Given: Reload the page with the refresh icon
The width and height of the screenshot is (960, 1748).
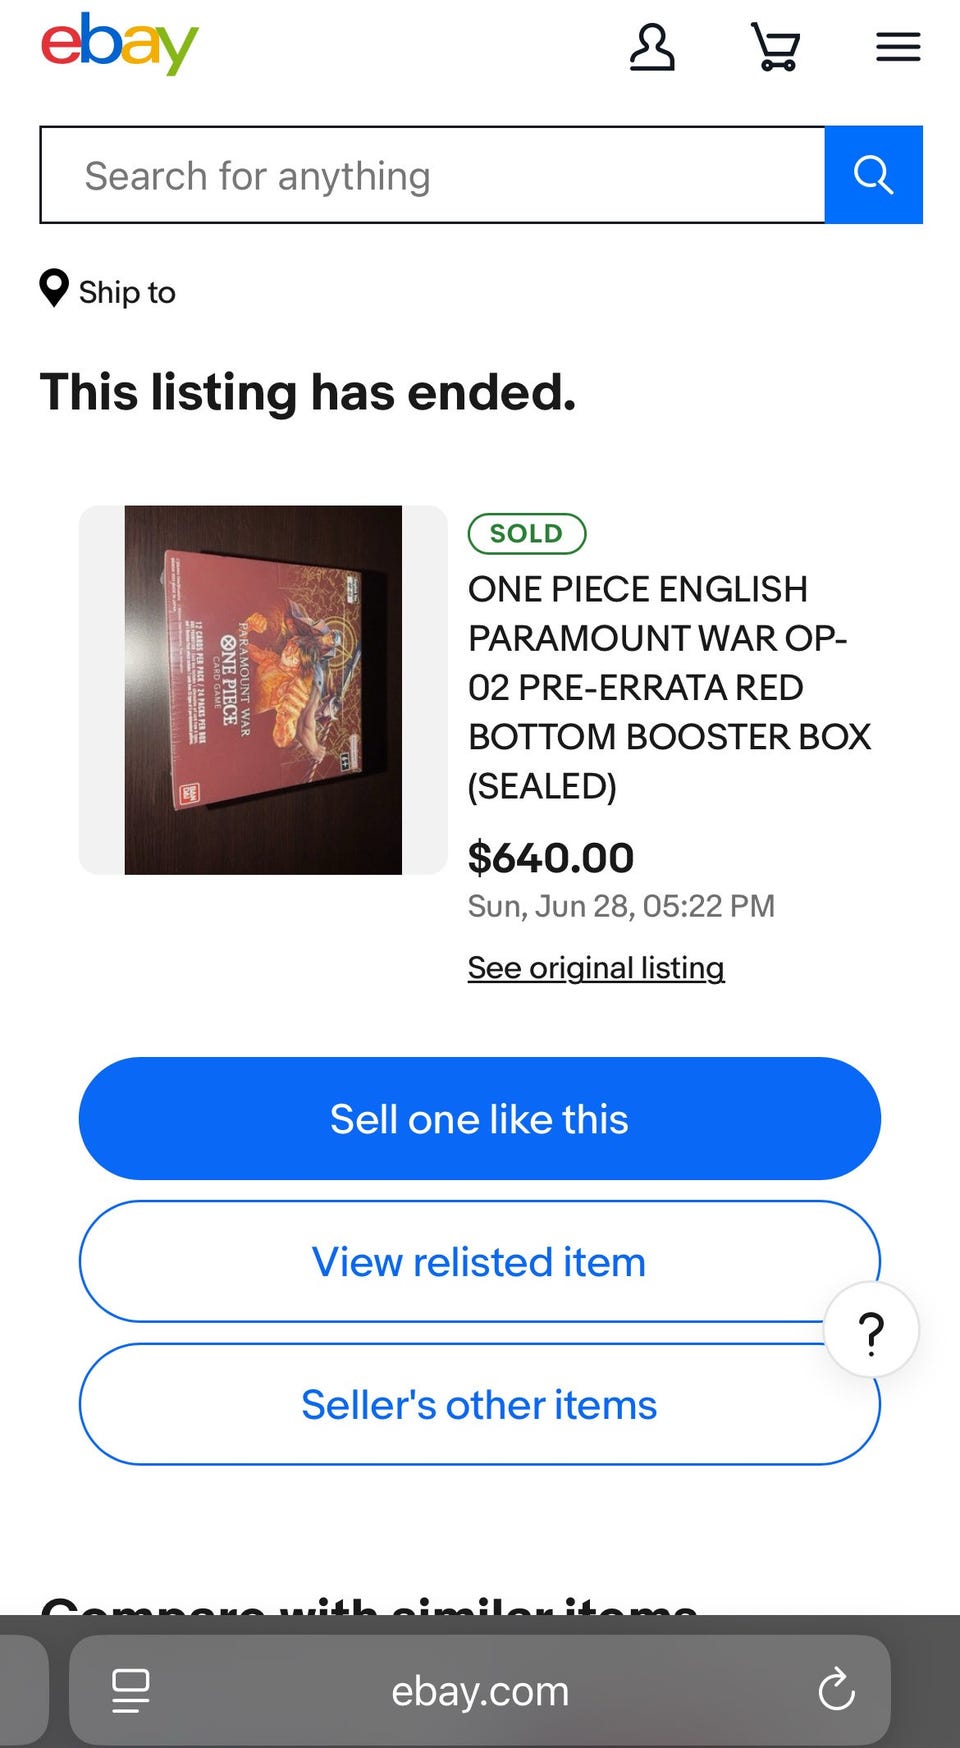Looking at the screenshot, I should click(836, 1690).
